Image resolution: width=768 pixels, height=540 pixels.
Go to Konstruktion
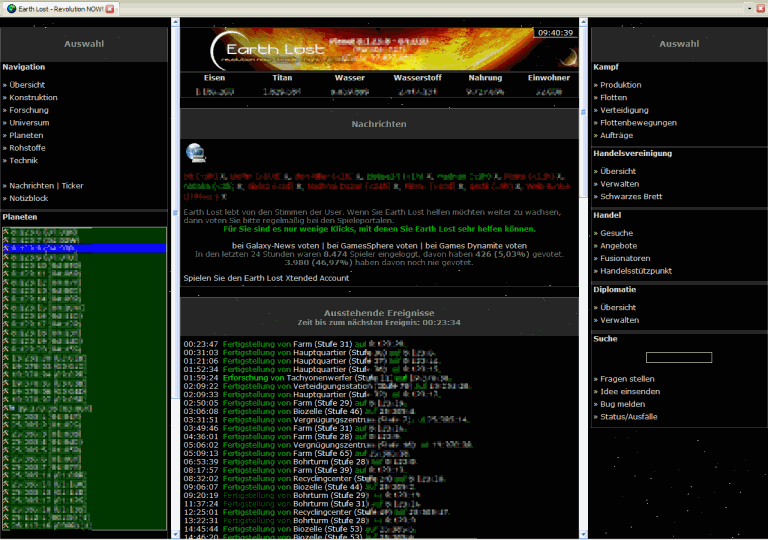[x=33, y=98]
